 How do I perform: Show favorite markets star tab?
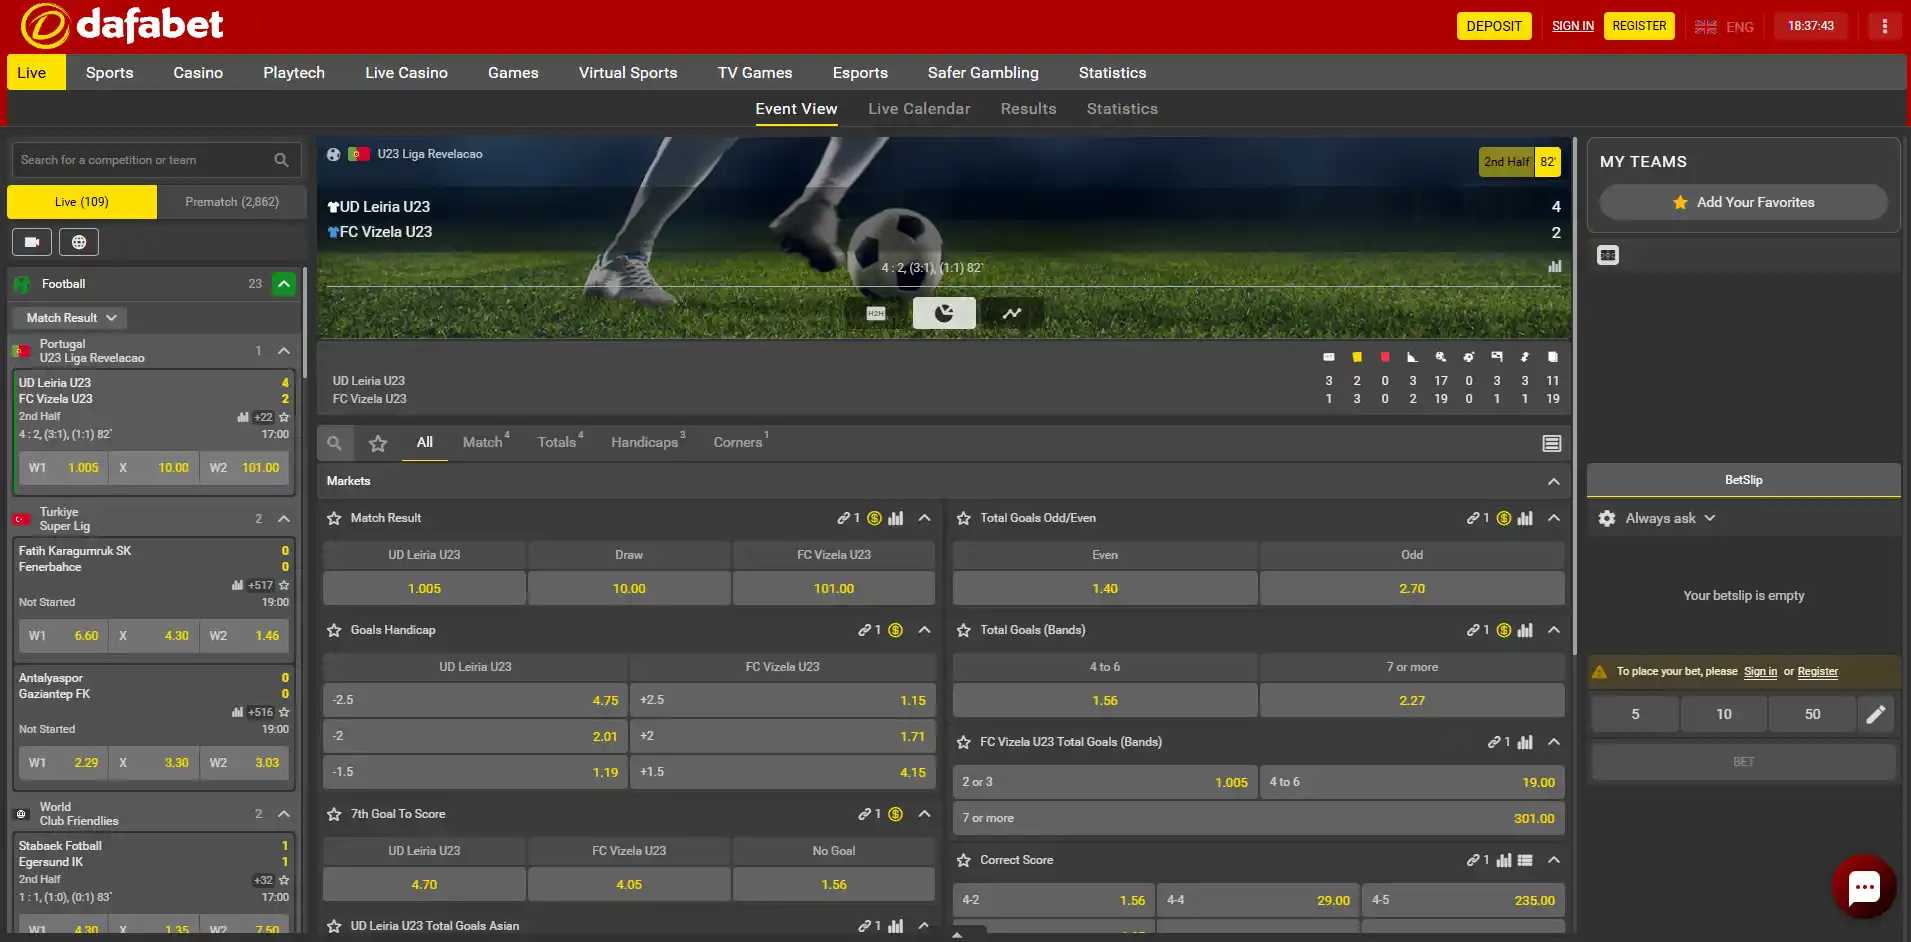click(378, 443)
